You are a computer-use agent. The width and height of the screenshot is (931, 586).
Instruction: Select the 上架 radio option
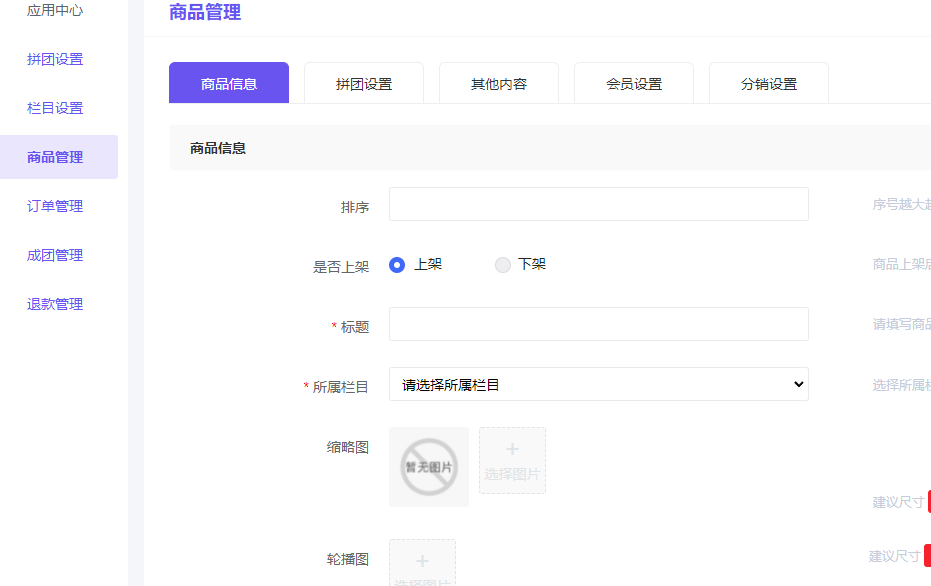(397, 264)
